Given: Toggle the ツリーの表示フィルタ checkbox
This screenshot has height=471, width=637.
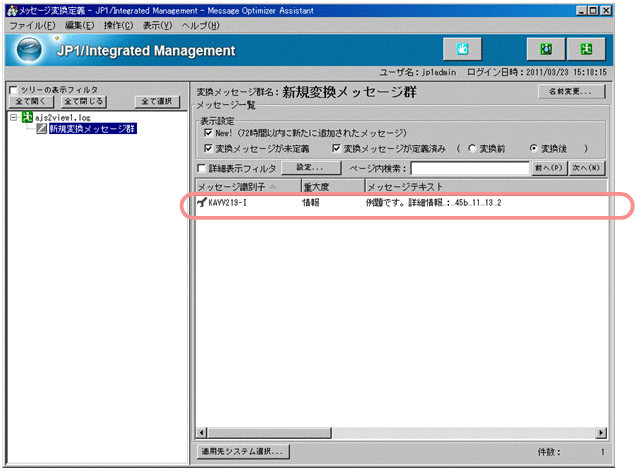Looking at the screenshot, I should coord(13,90).
